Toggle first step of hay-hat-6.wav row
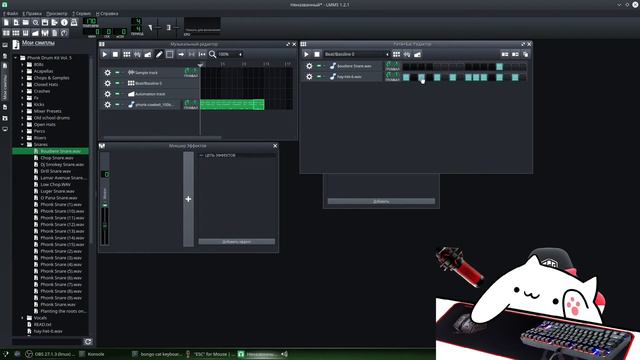640x360 pixels. [406, 77]
